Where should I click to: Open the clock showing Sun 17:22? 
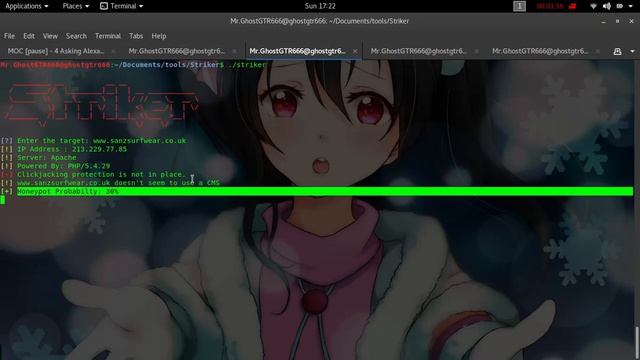coord(320,6)
